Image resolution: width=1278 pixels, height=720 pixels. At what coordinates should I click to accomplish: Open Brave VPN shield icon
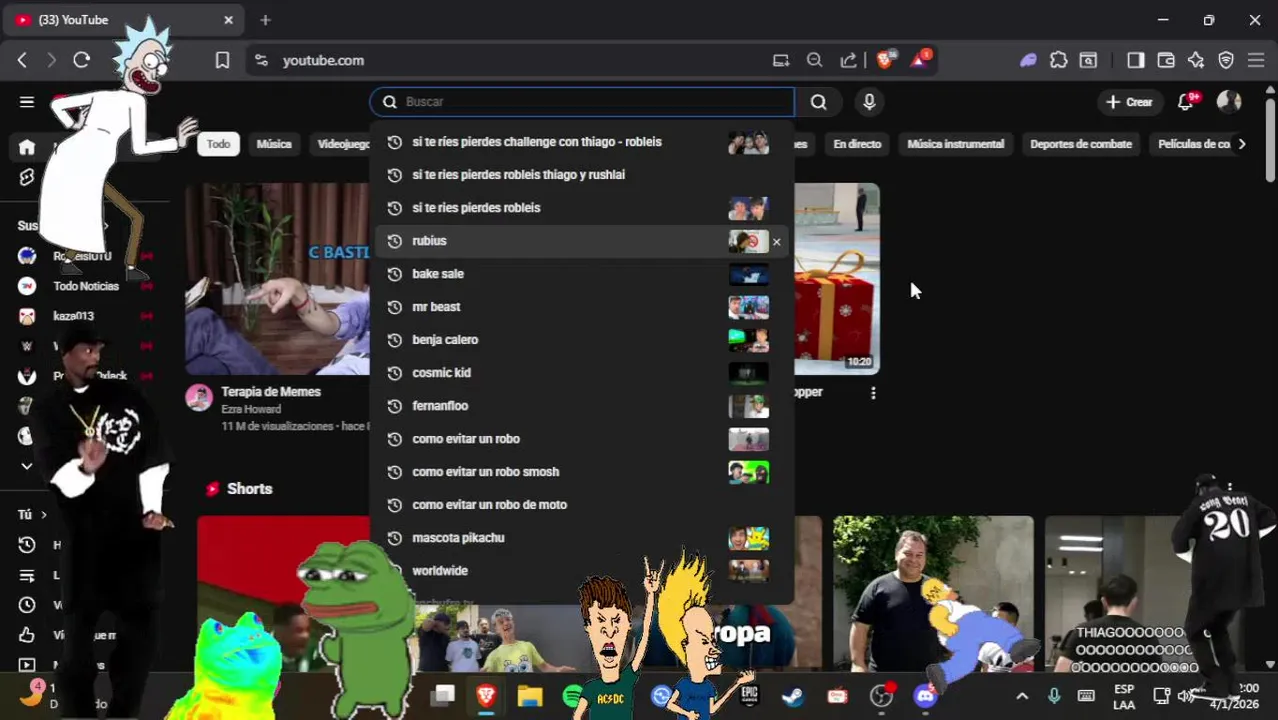(1226, 60)
